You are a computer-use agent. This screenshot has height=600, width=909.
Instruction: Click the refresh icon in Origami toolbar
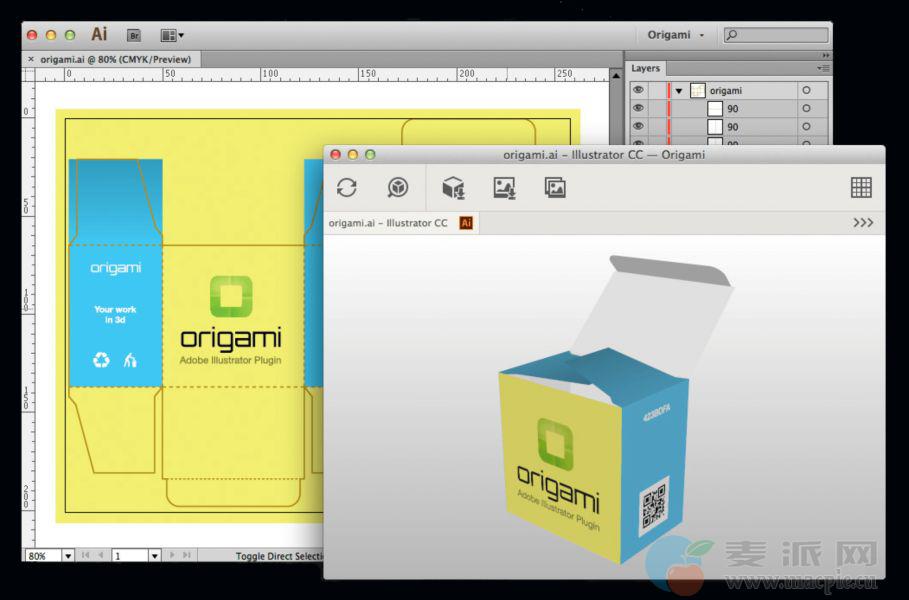(347, 187)
